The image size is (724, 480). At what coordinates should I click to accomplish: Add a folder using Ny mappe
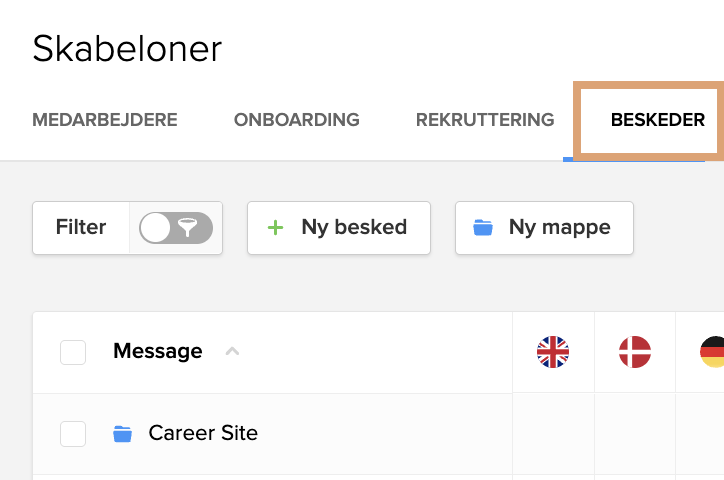[x=544, y=228]
